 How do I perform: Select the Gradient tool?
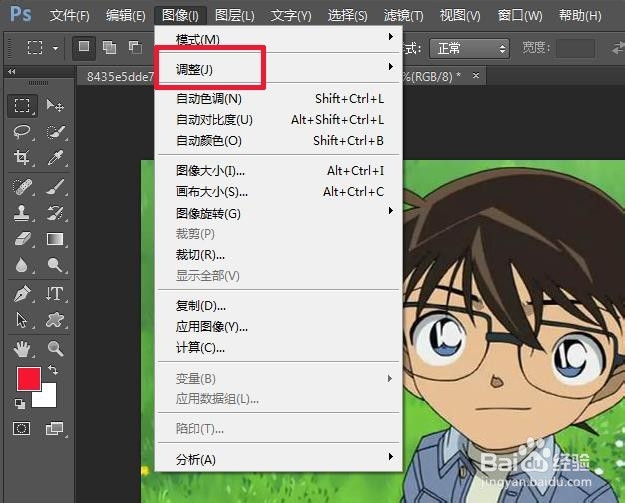point(55,239)
